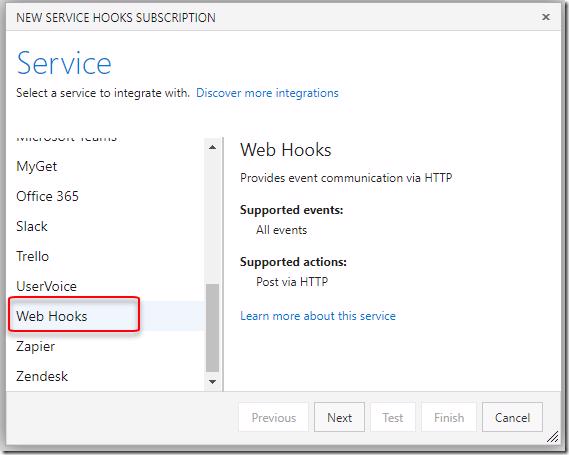The width and height of the screenshot is (569, 455).
Task: Open Learn more about this service link
Action: [318, 316]
